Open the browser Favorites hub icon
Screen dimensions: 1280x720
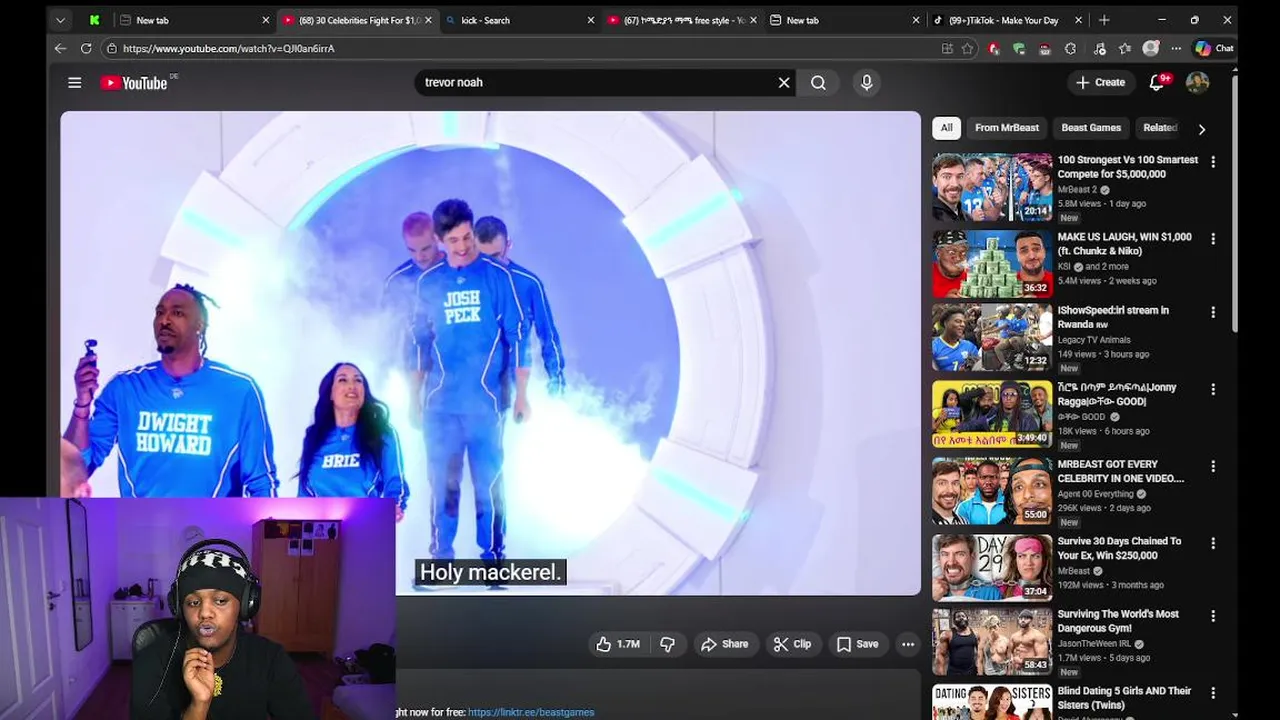coord(1125,48)
